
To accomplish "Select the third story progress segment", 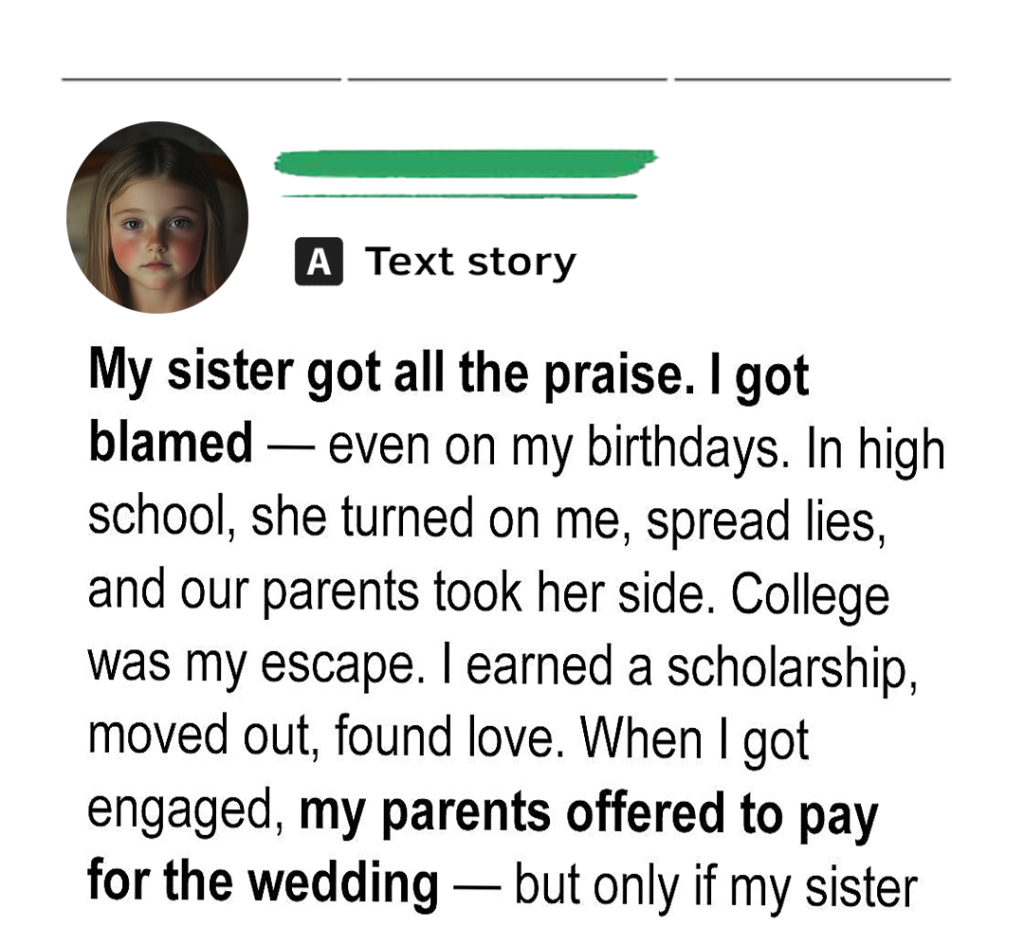I will click(812, 78).
